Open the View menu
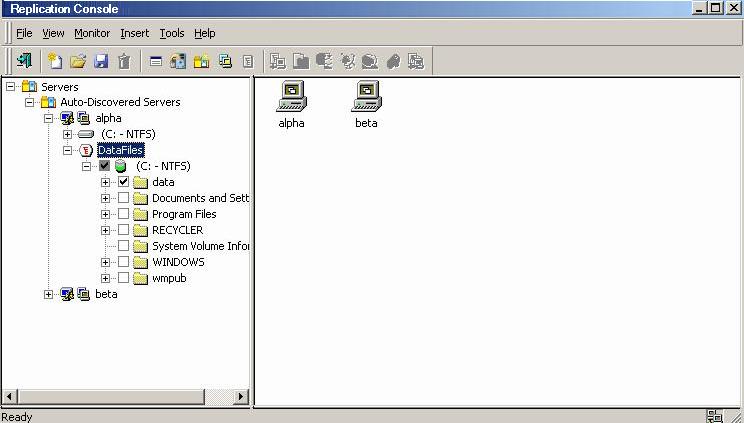 53,33
